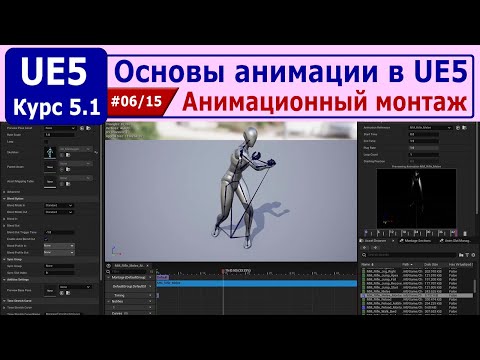Image resolution: width=480 pixels, height=360 pixels.
Task: Click the asset browser back arrow
Action: [365, 248]
